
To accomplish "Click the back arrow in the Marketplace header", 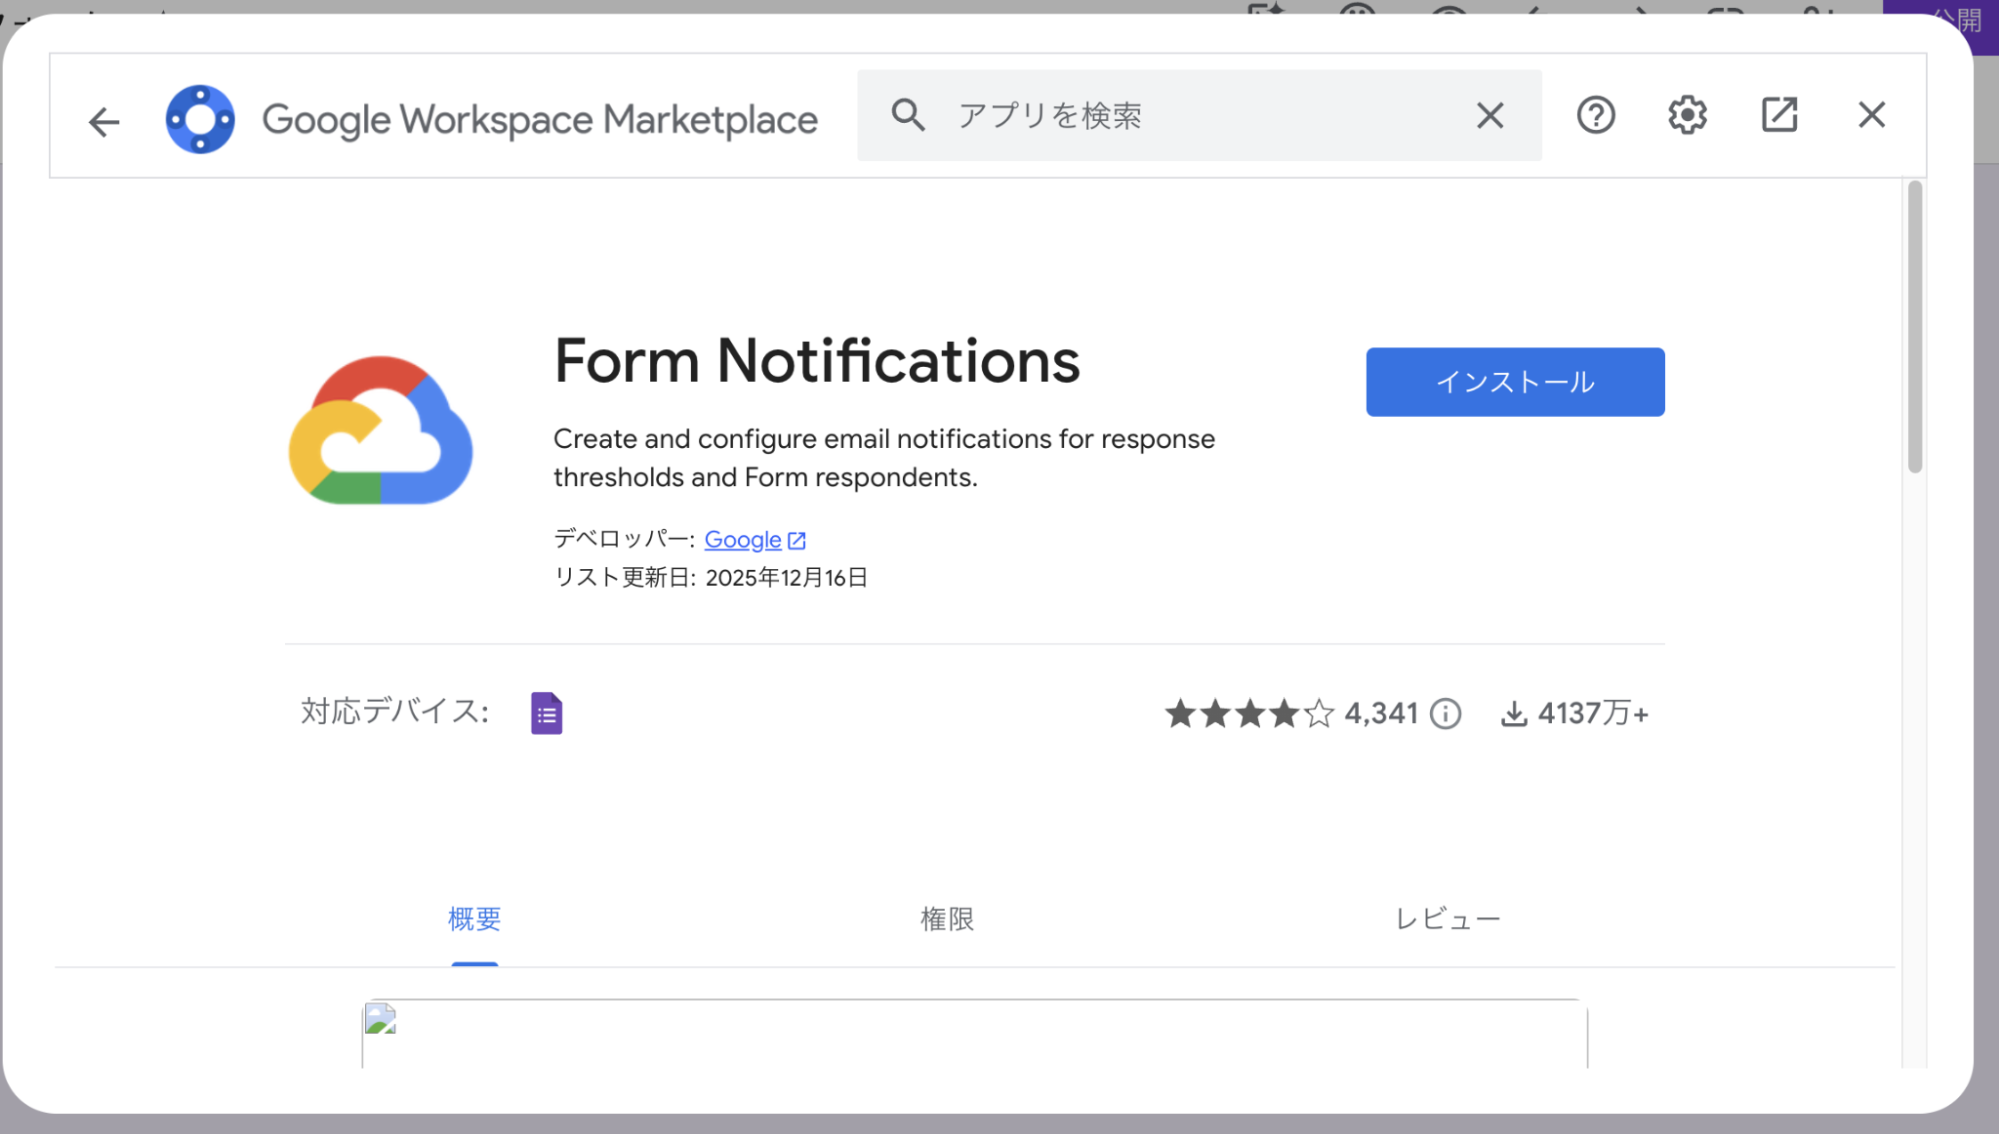I will pyautogui.click(x=103, y=120).
